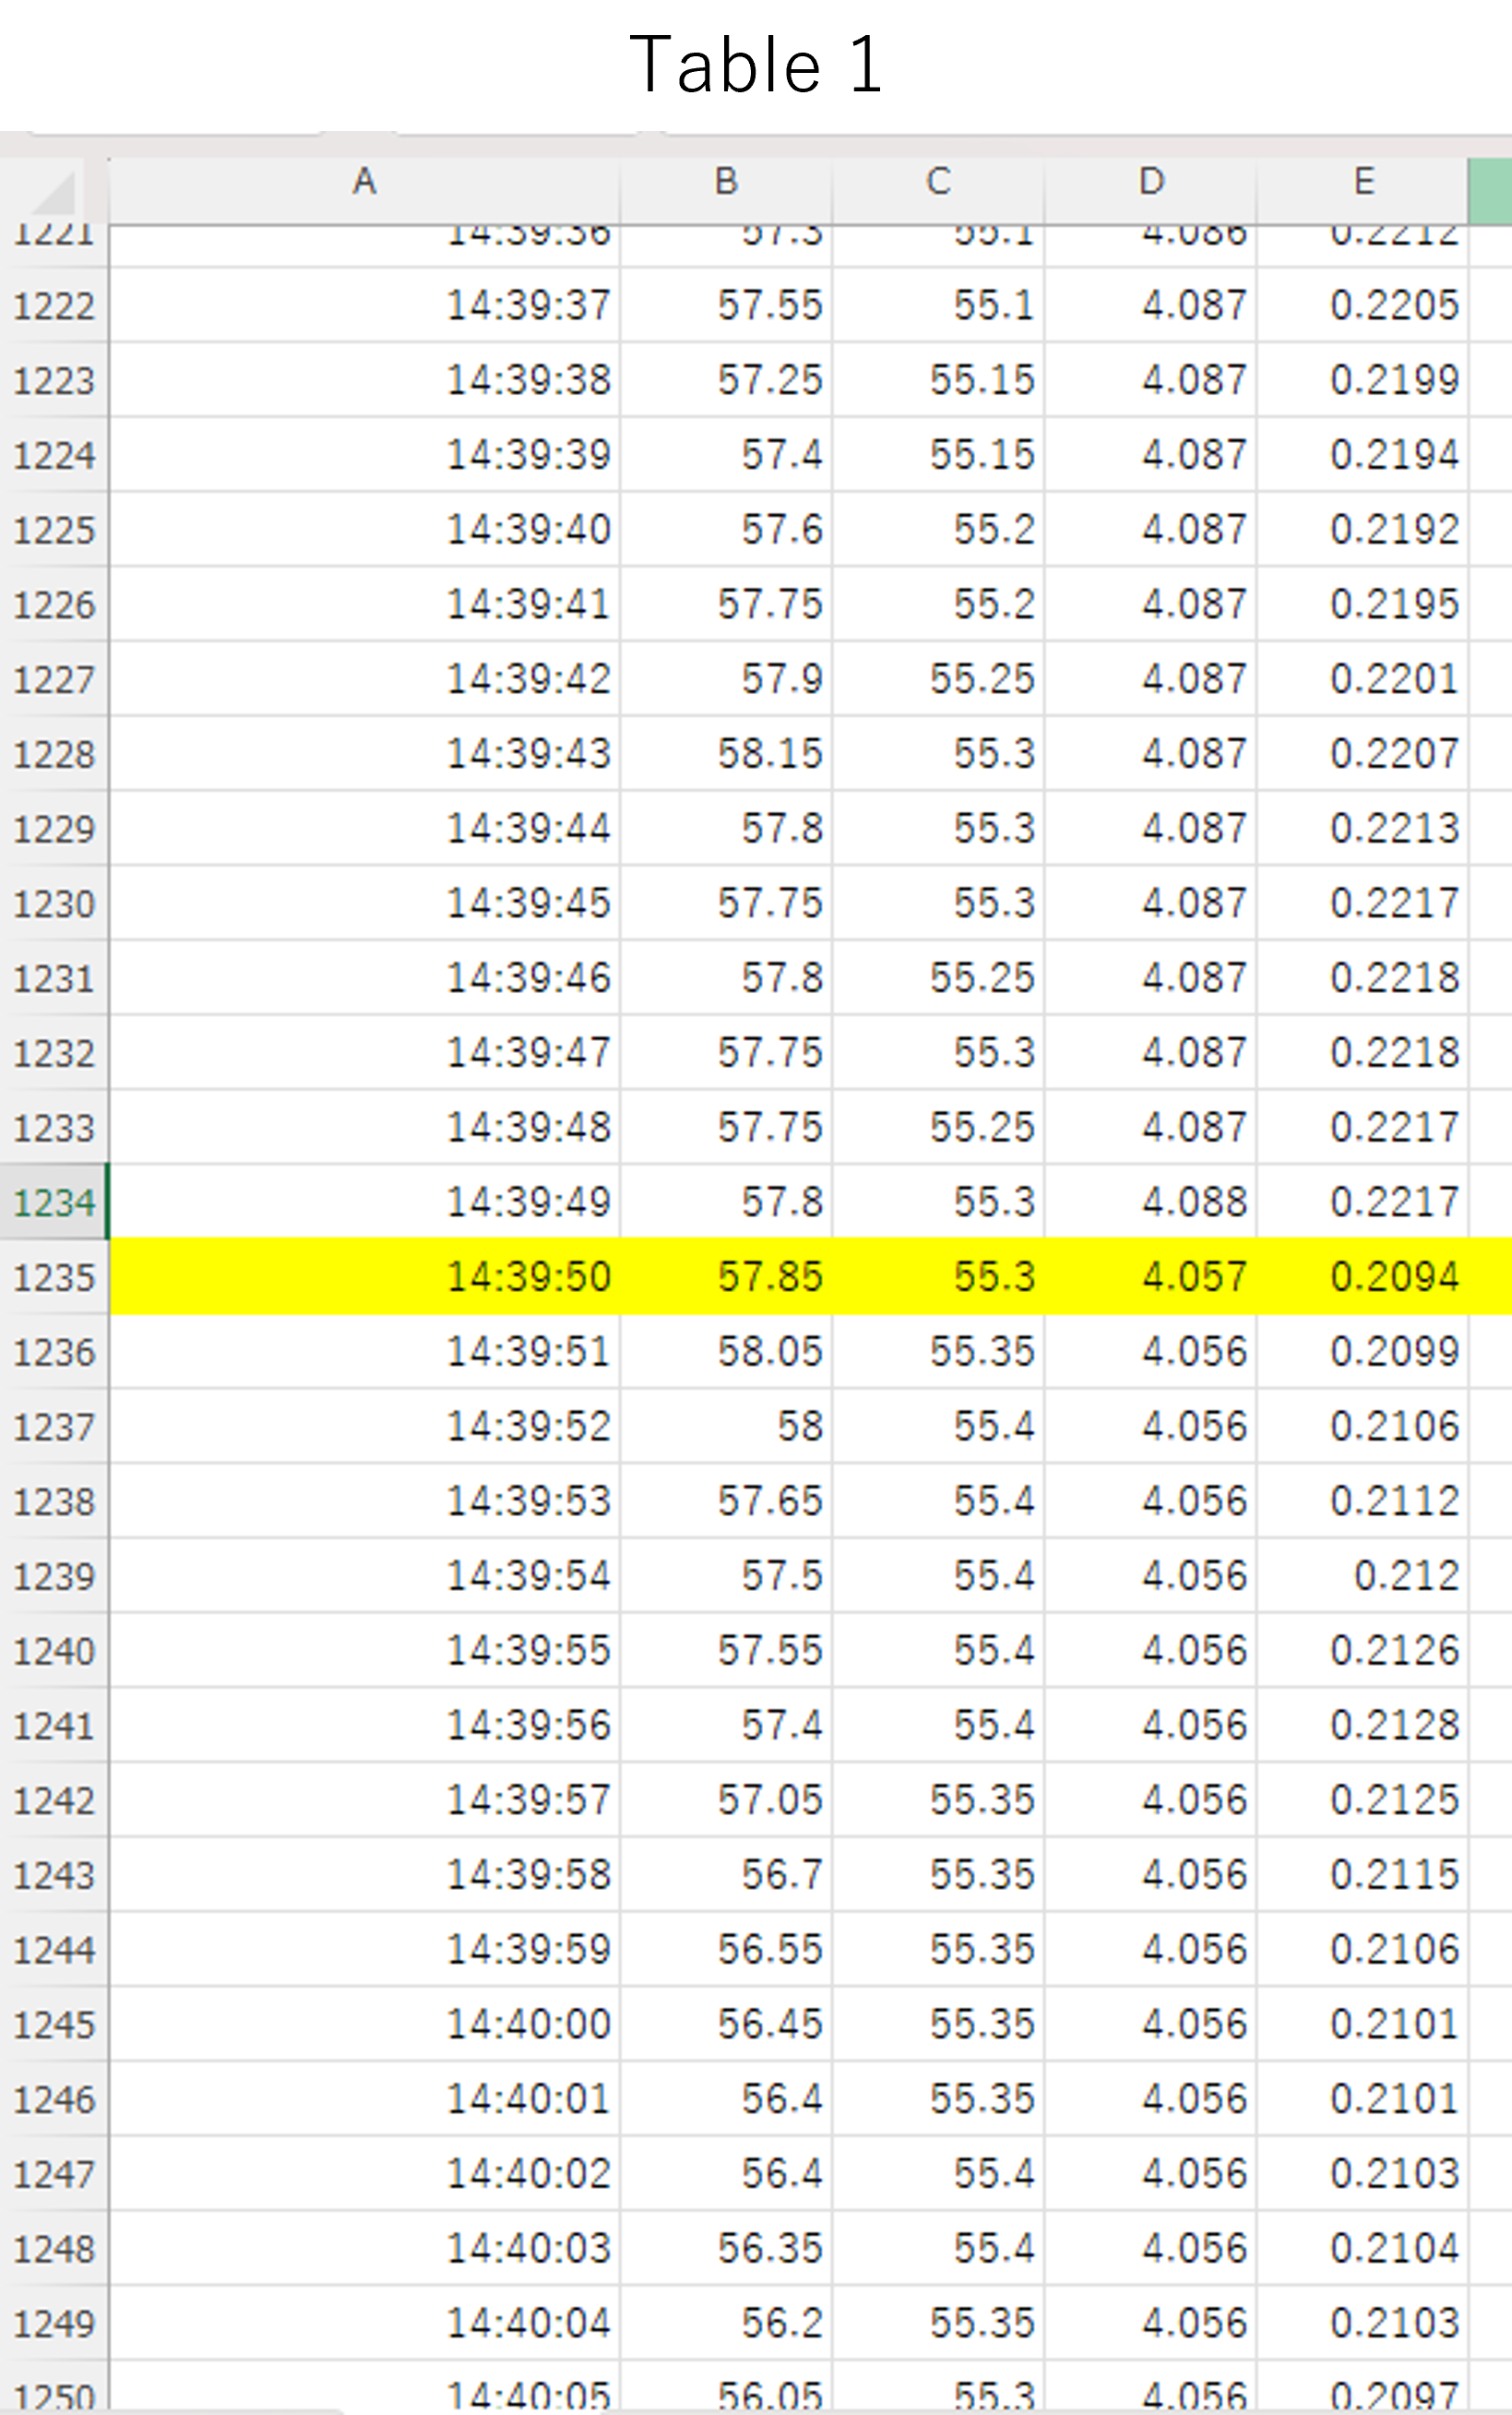Select highlighted row header 1235
The height and width of the screenshot is (2415, 1512).
click(x=54, y=1276)
